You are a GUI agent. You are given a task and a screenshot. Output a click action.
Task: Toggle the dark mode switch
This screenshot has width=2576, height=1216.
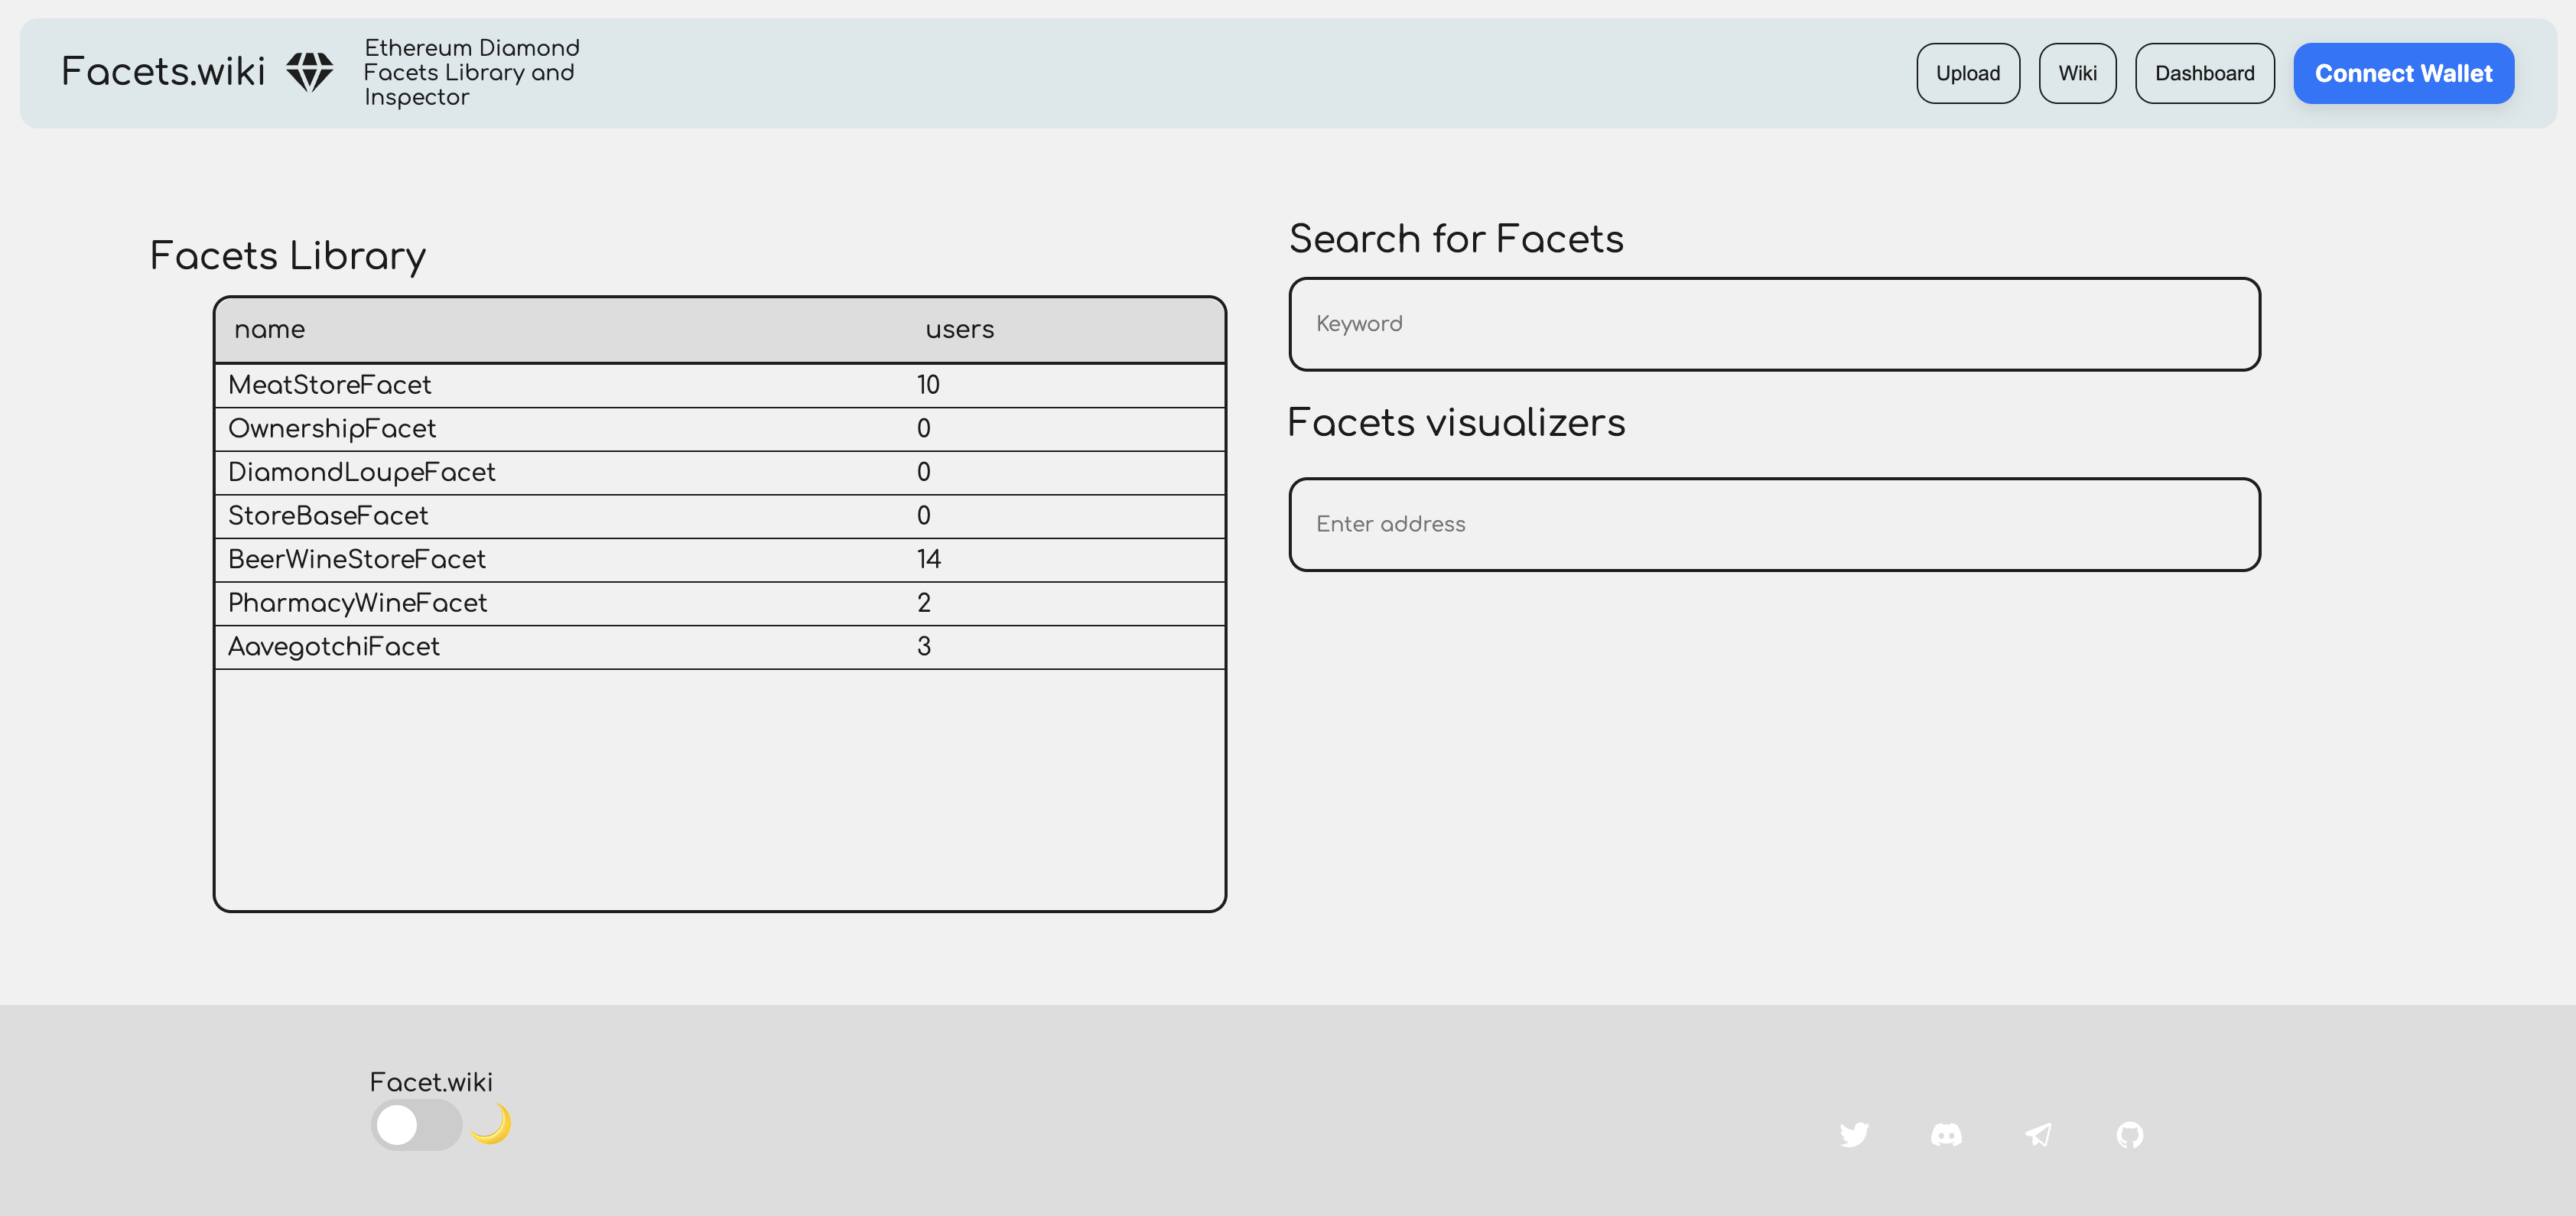pyautogui.click(x=416, y=1125)
